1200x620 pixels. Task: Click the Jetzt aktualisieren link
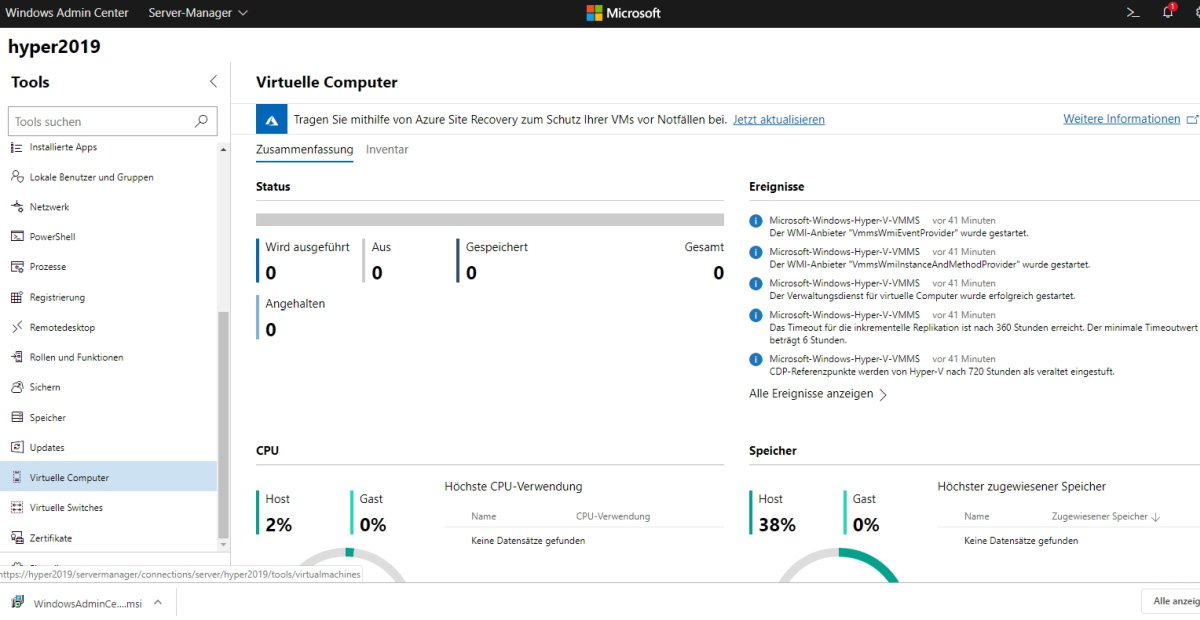click(780, 119)
